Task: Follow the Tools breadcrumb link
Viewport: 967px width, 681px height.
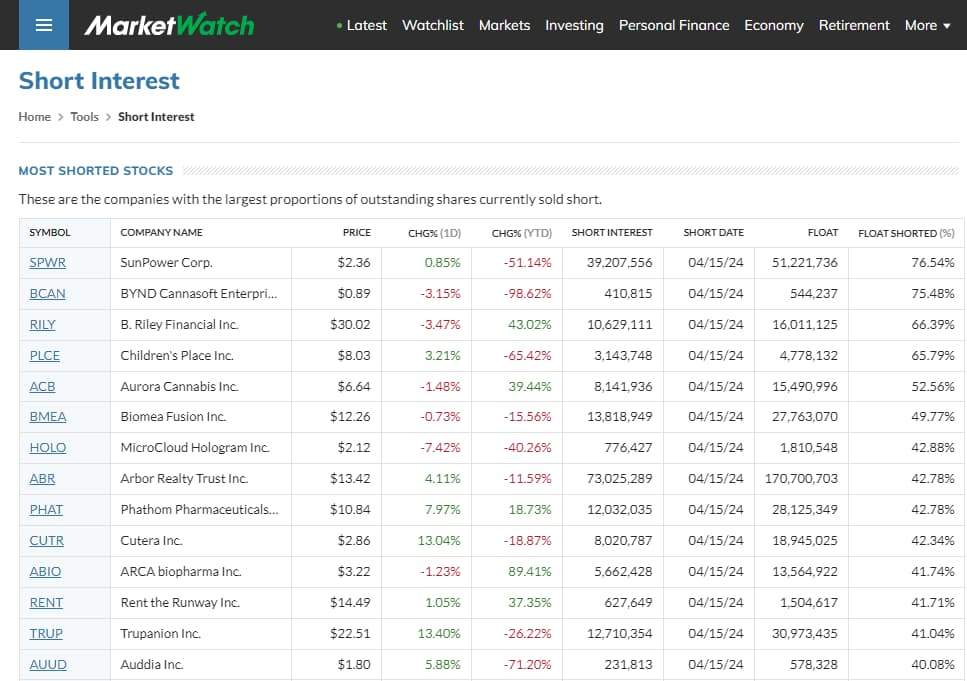Action: coord(84,117)
